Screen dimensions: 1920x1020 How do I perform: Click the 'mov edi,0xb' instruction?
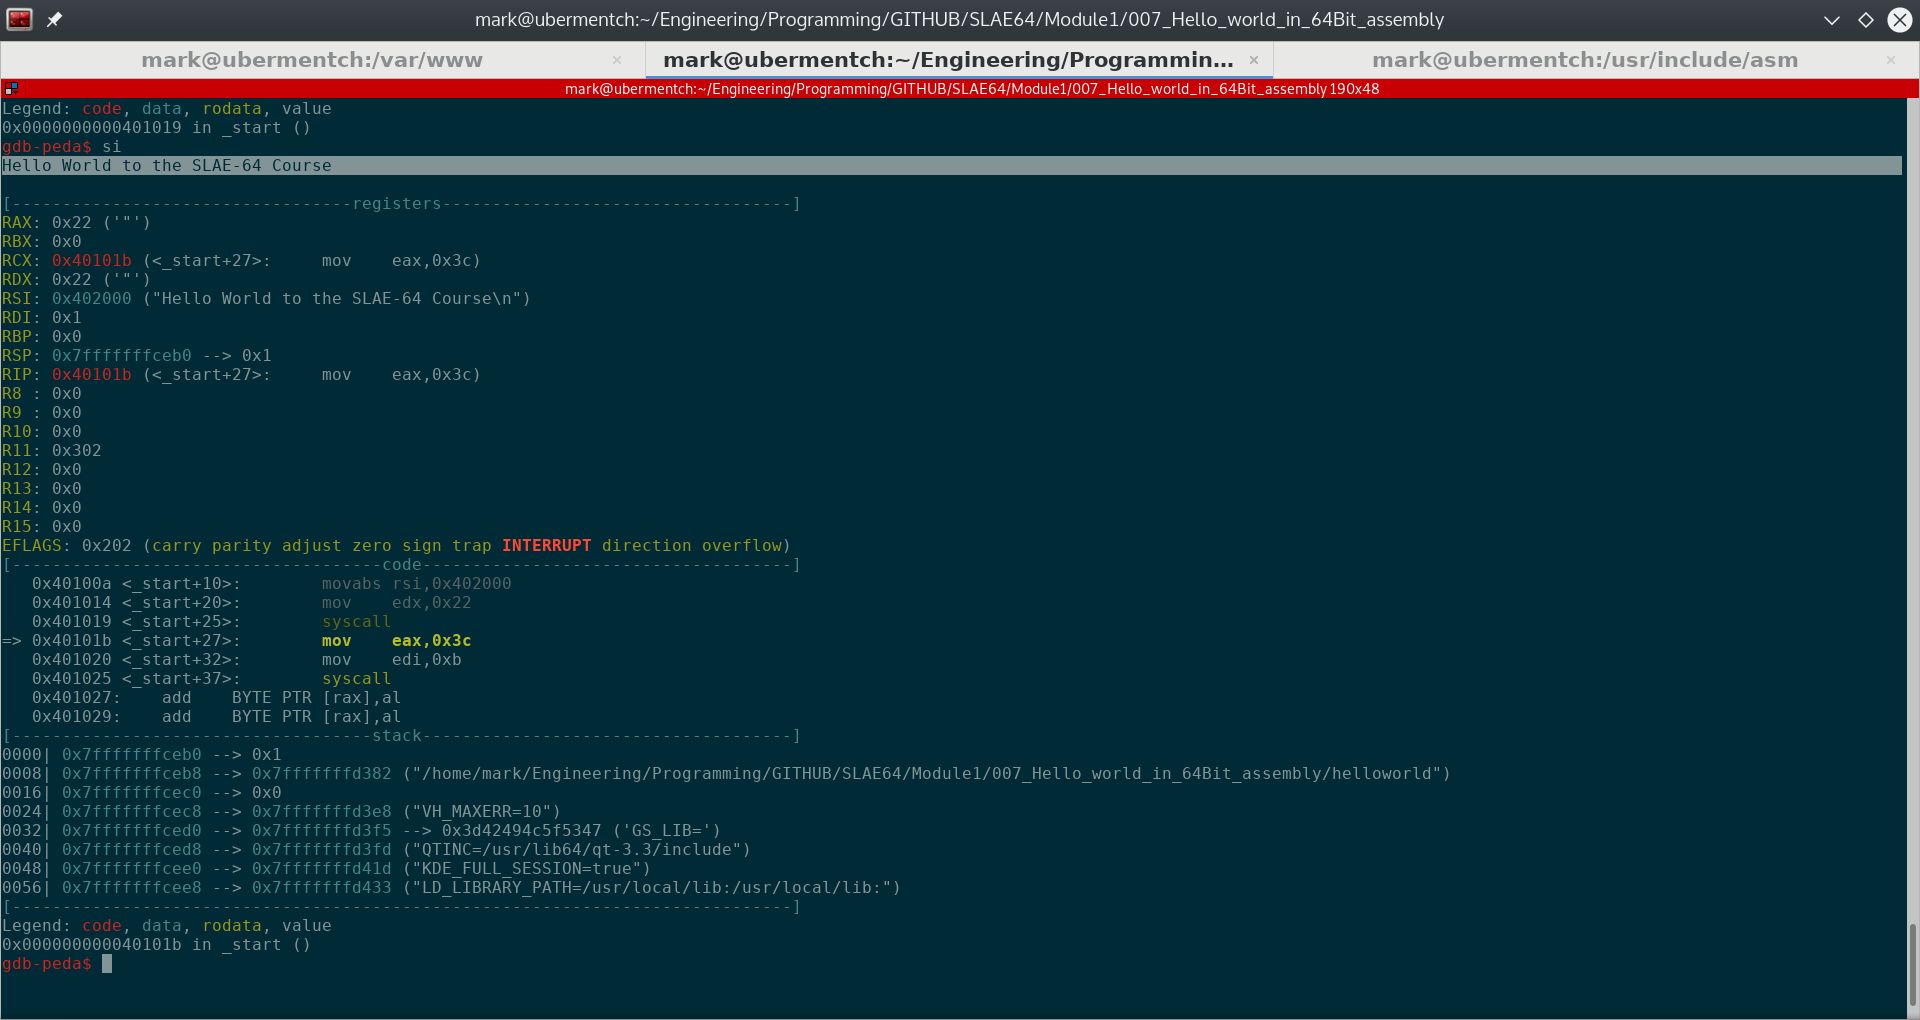[391, 660]
